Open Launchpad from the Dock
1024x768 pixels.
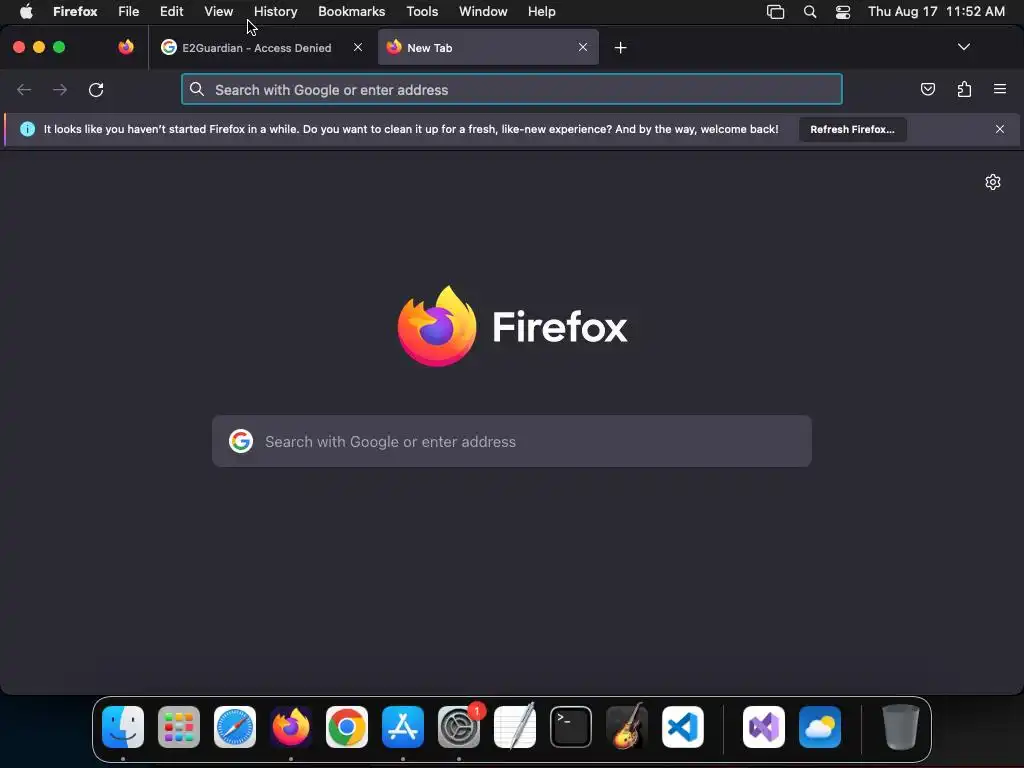tap(179, 727)
